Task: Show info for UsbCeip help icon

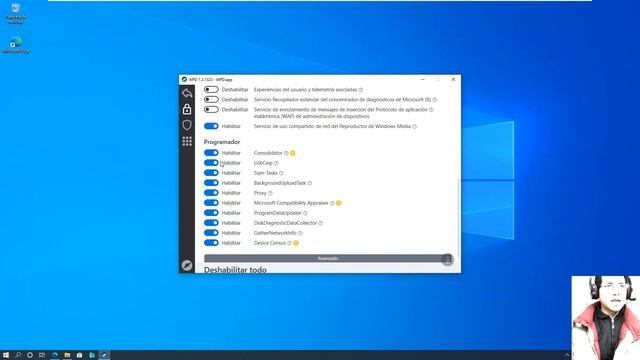Action: (276, 163)
